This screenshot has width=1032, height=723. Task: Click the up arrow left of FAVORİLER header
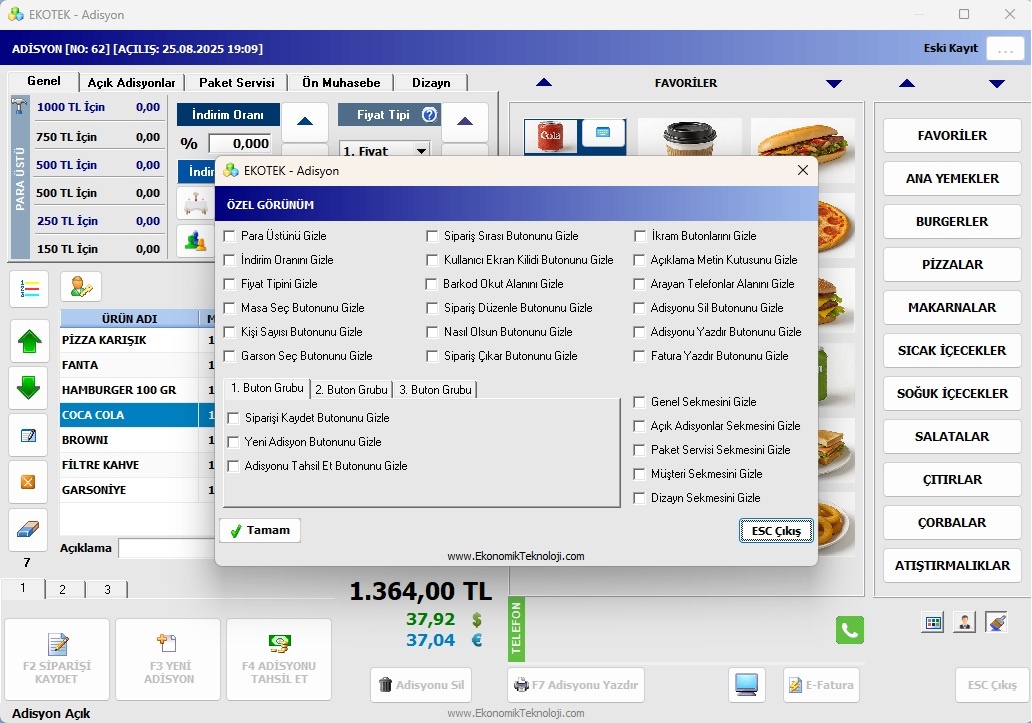pos(544,83)
